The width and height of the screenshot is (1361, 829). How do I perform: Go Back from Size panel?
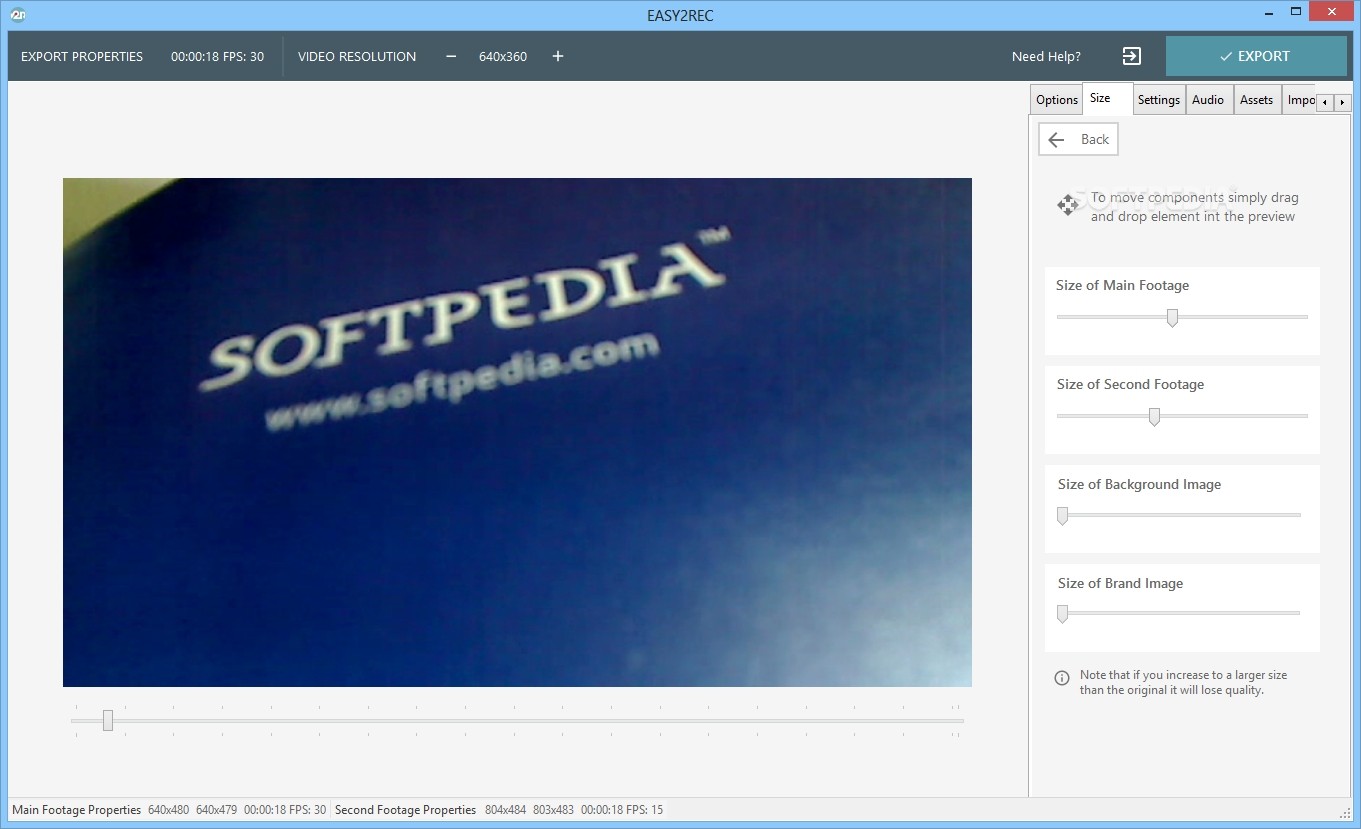tap(1078, 140)
